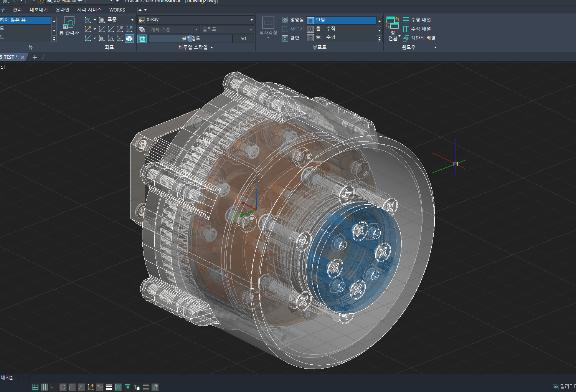Select the third row in the viewport list
576x392 pixels.
pos(342,37)
